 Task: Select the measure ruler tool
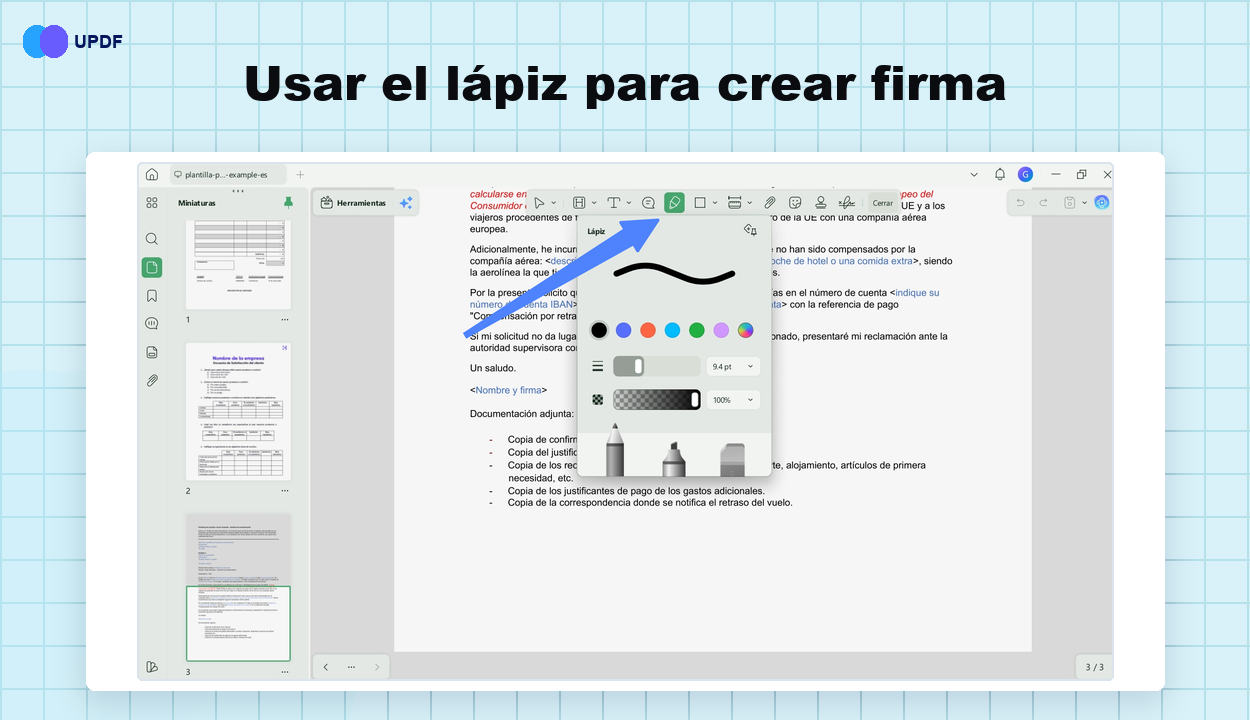(735, 203)
